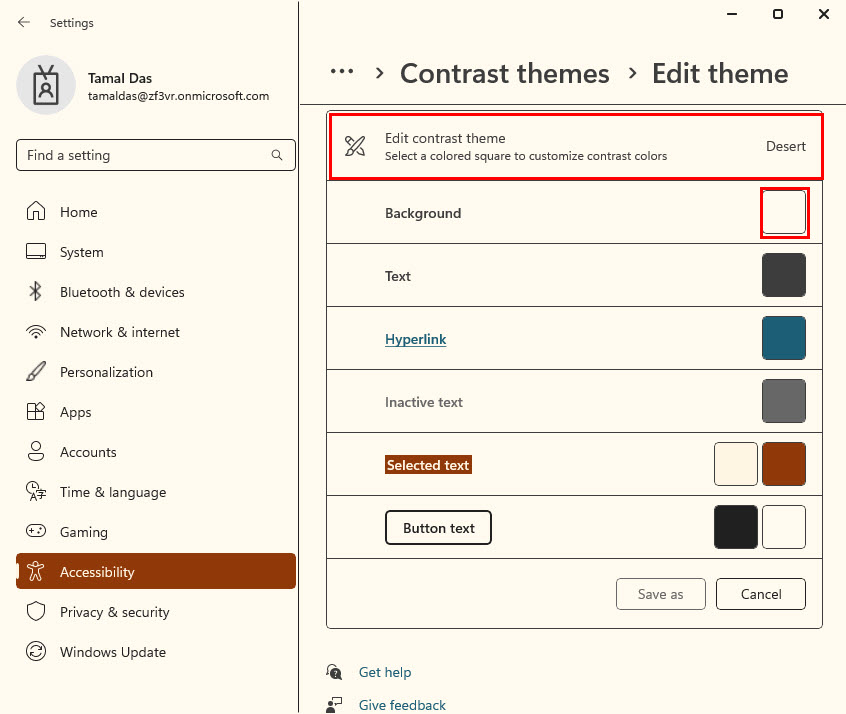Choose the brown Selected text swatch
This screenshot has height=714, width=846.
pyautogui.click(x=783, y=464)
